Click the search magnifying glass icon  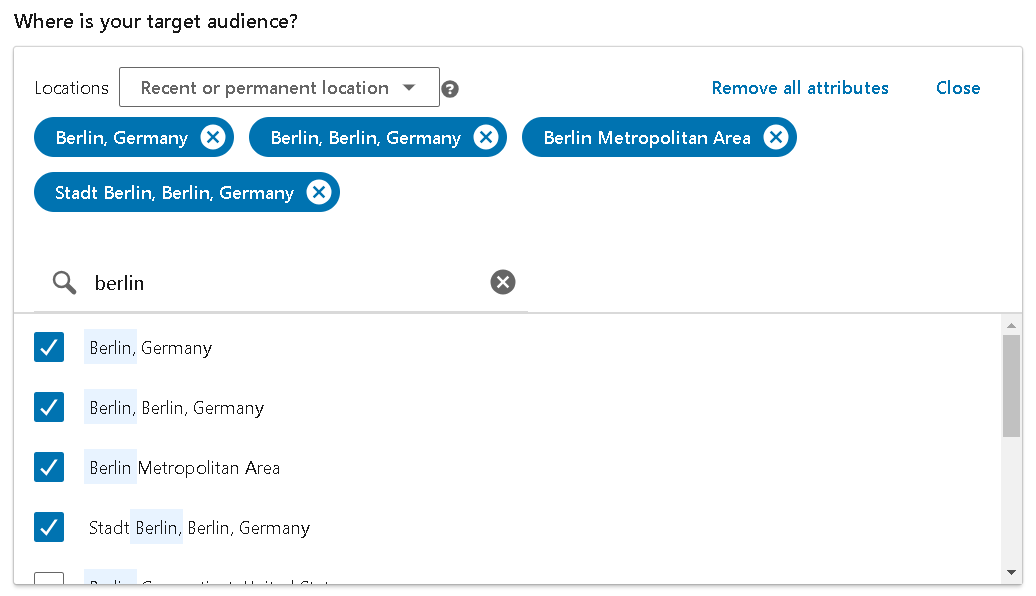pyautogui.click(x=65, y=283)
